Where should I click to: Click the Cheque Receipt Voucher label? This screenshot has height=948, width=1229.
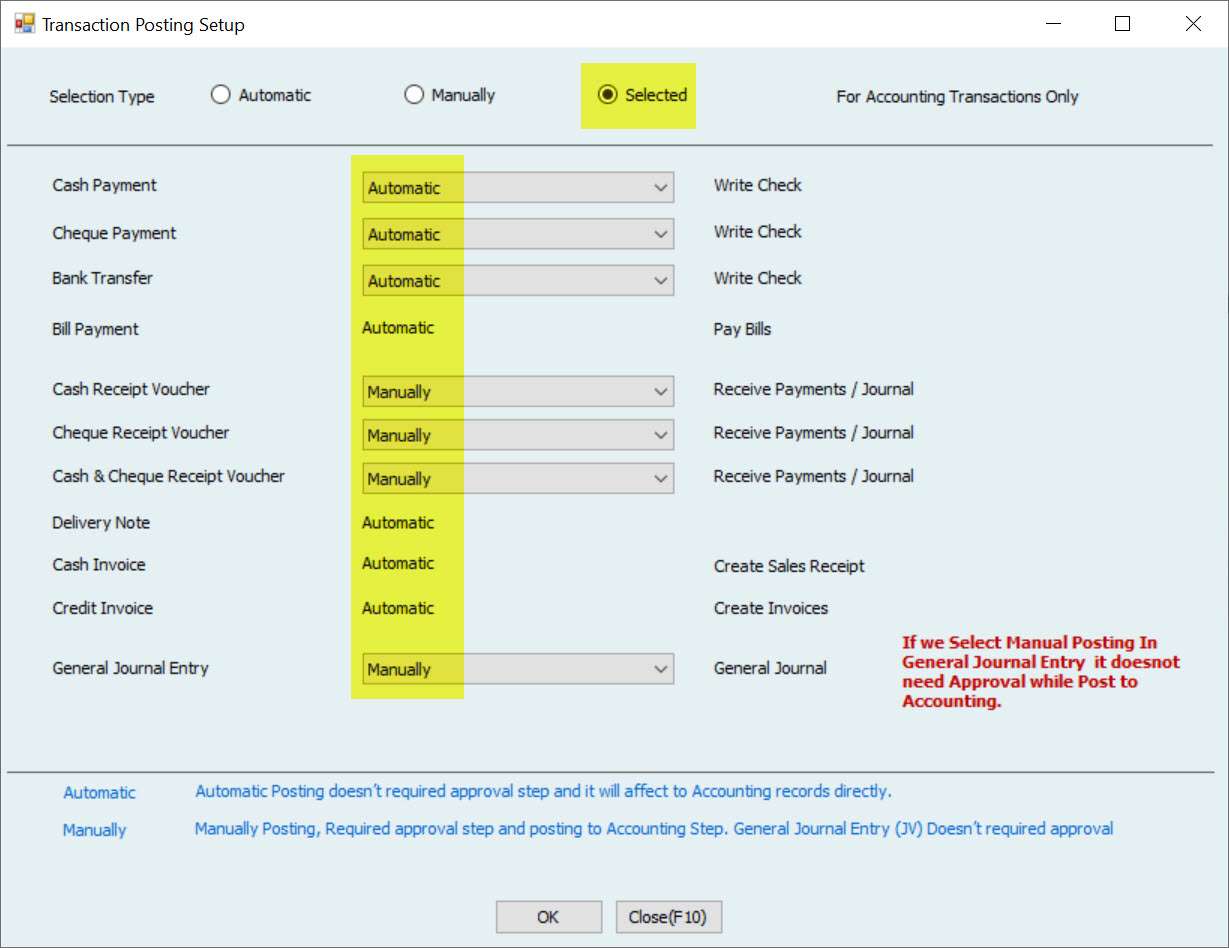point(141,433)
